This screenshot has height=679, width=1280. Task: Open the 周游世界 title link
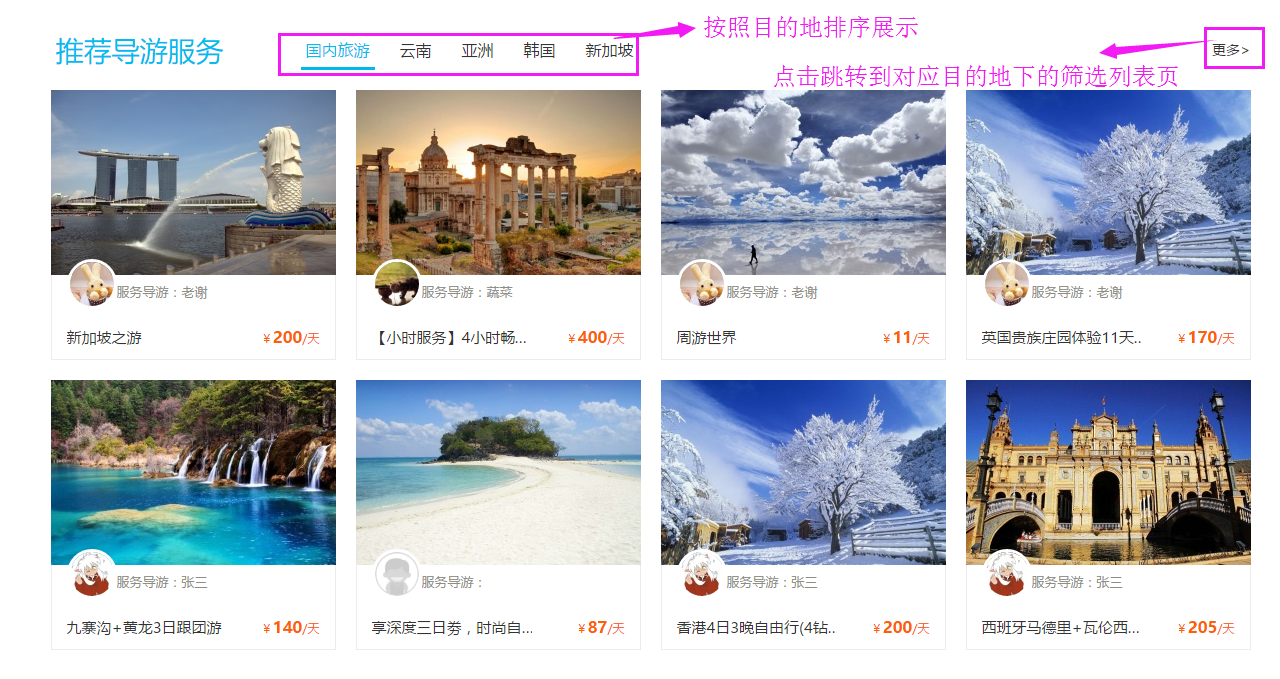click(x=706, y=338)
